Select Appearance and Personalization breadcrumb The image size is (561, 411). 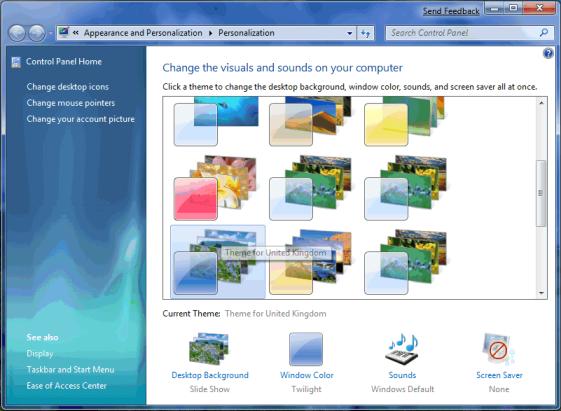click(x=143, y=33)
